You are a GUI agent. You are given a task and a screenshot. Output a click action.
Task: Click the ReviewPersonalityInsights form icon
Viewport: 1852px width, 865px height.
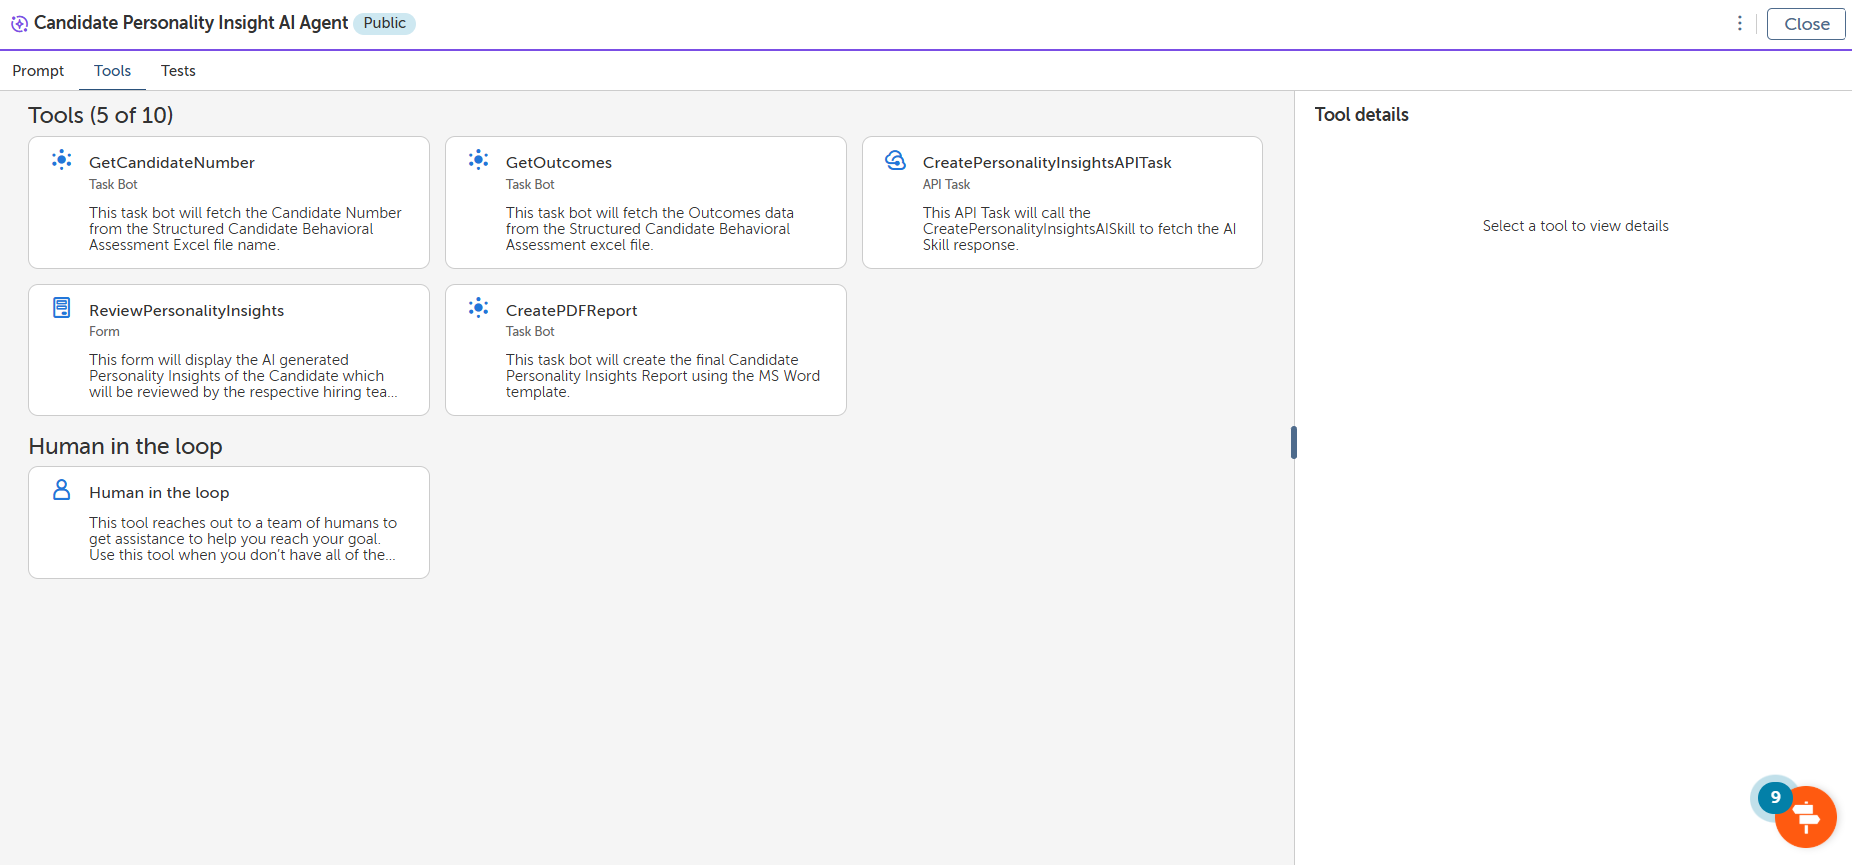(62, 308)
